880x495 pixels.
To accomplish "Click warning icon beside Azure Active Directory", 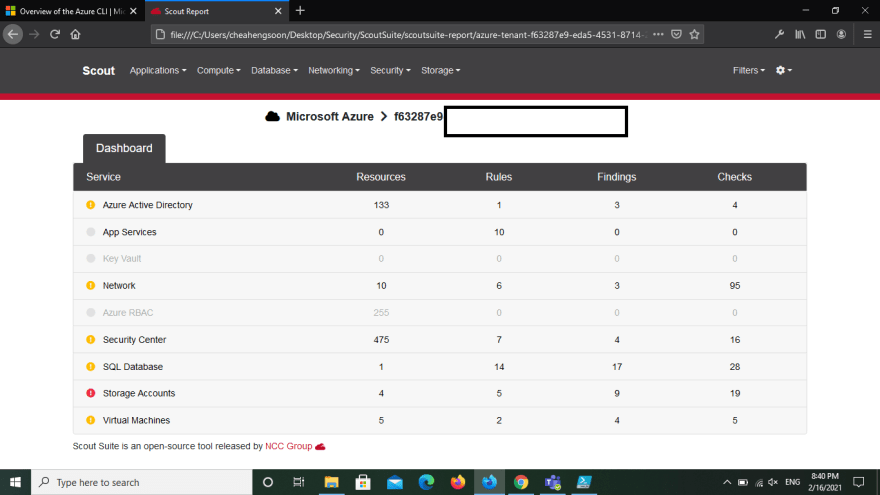I will 90,205.
